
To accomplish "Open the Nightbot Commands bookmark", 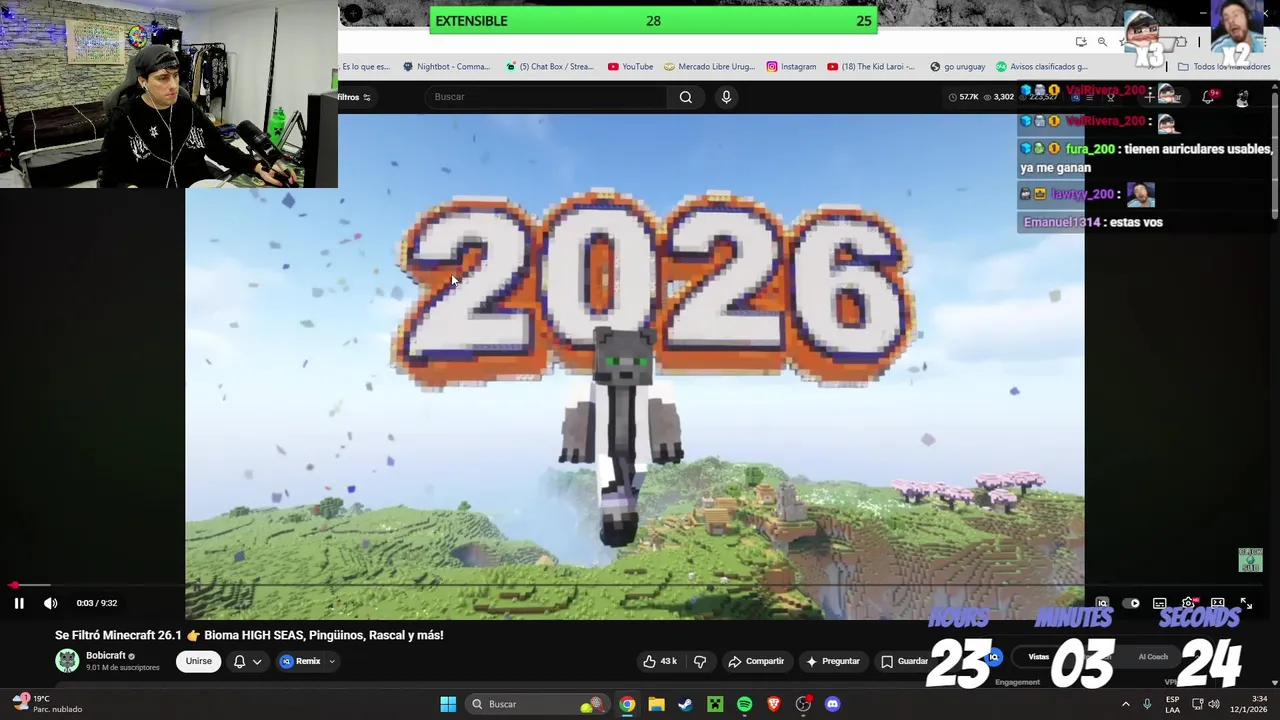I will pos(446,67).
